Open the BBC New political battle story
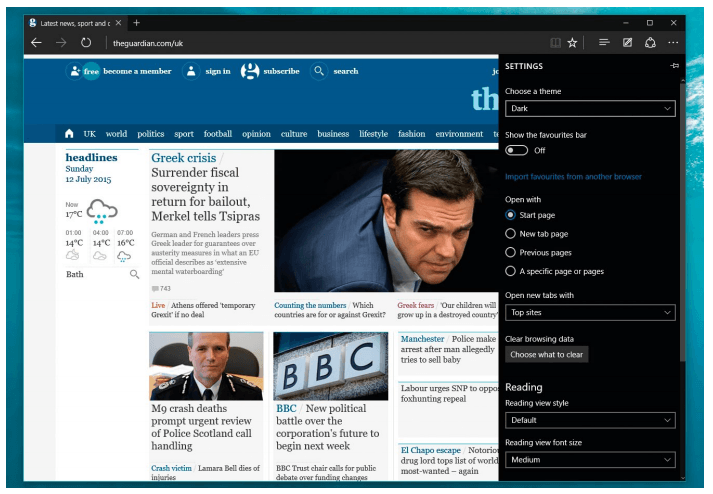713x494 pixels. point(327,427)
